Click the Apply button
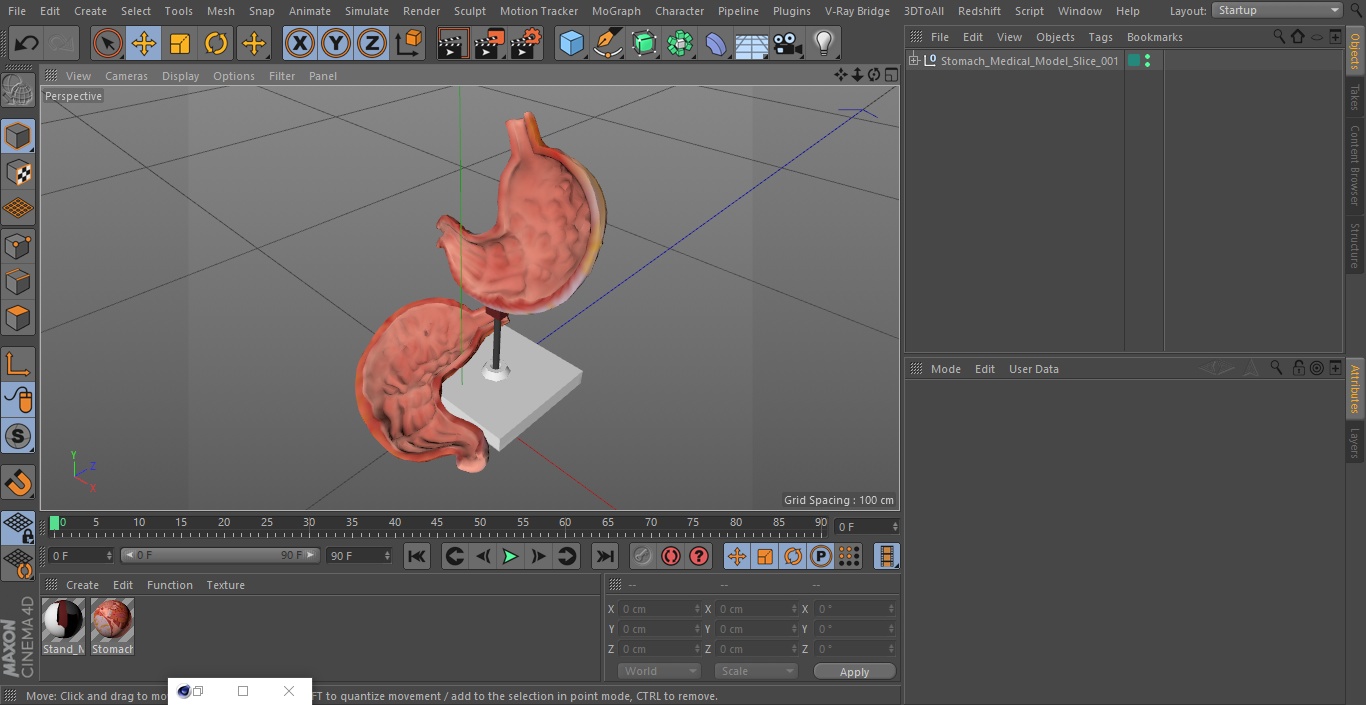The width and height of the screenshot is (1366, 705). pyautogui.click(x=854, y=671)
